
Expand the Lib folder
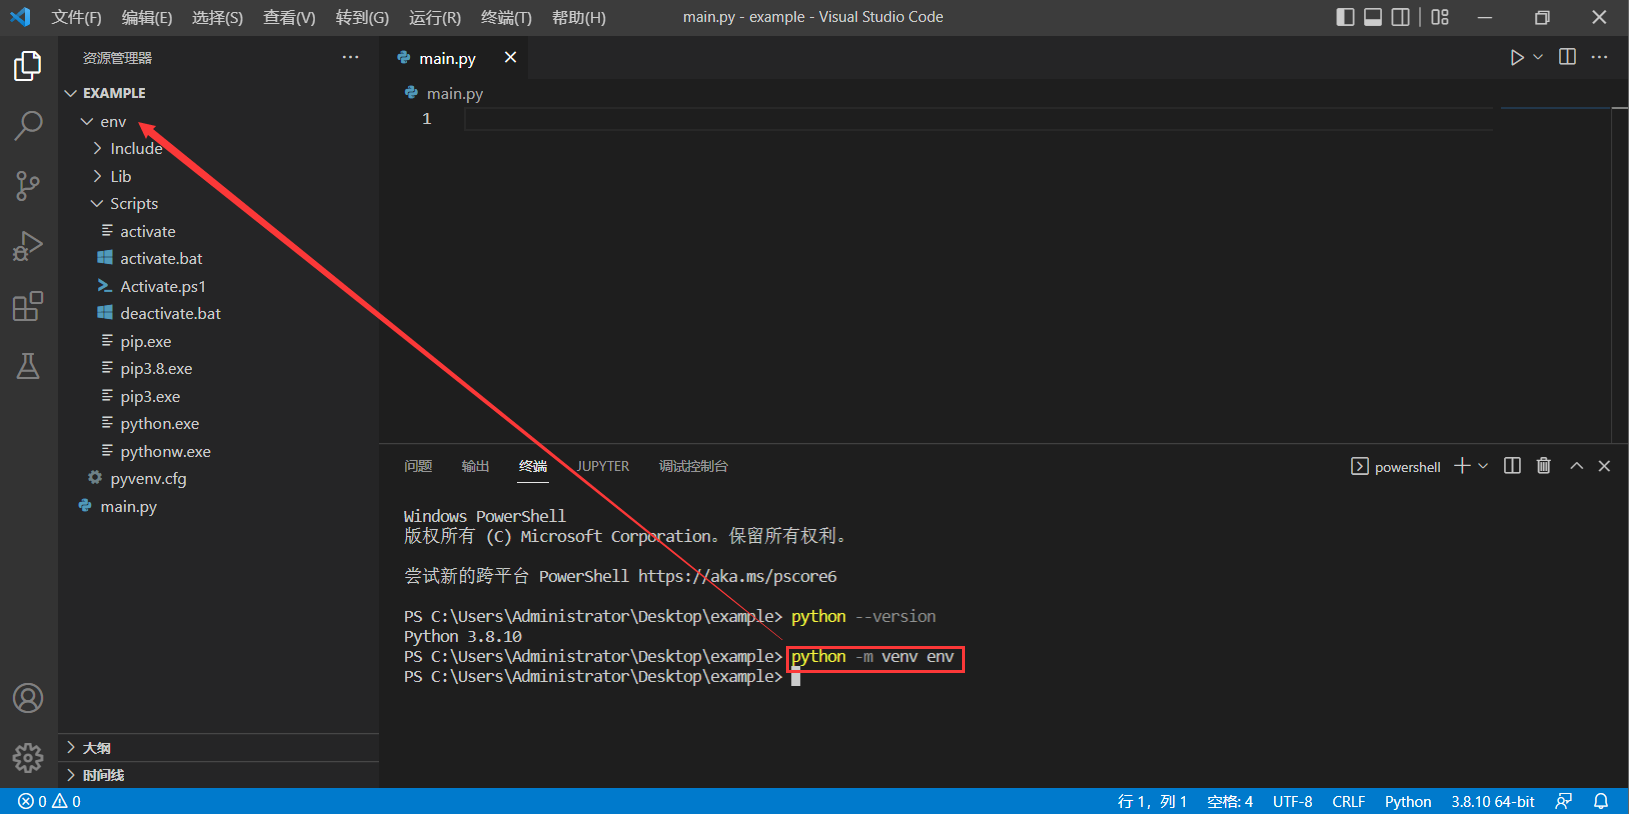tap(120, 176)
